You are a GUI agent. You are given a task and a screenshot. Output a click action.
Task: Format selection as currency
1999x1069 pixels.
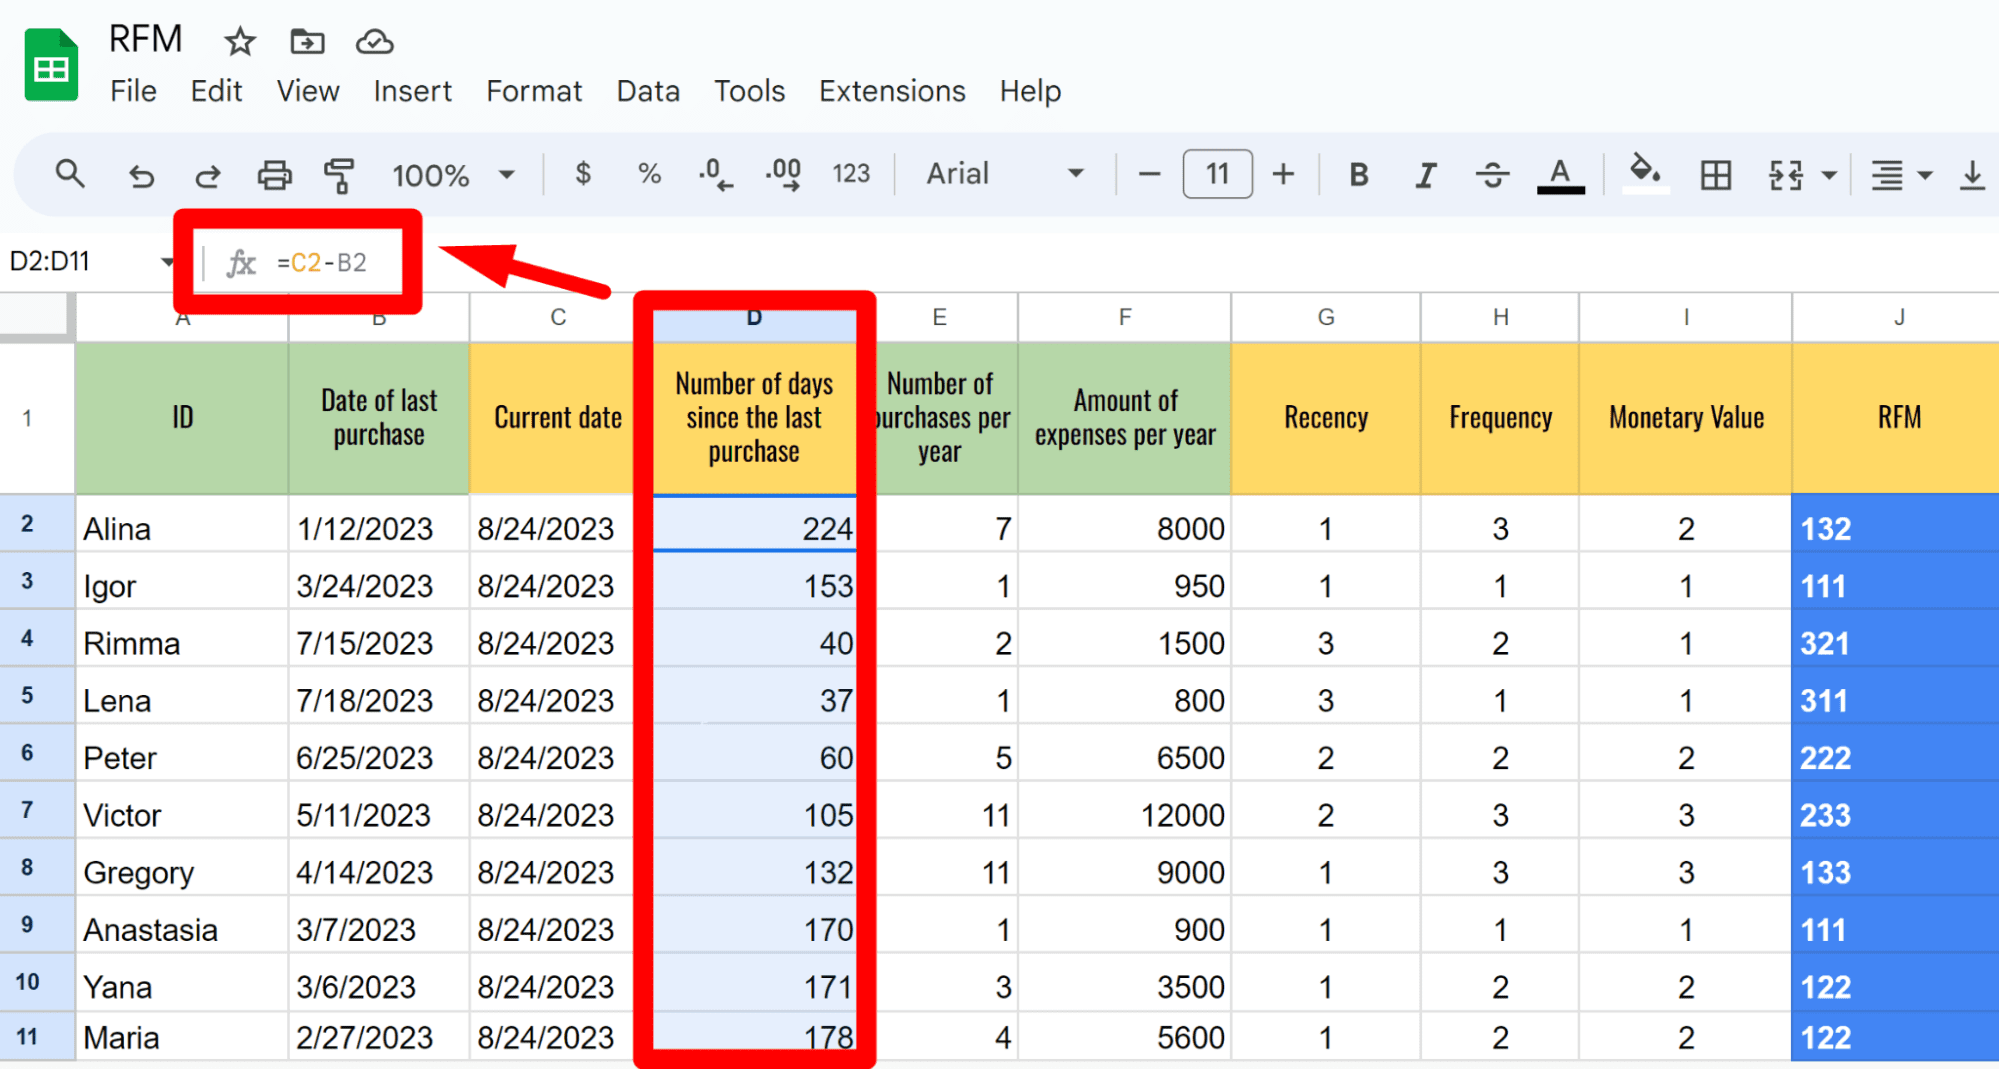click(x=582, y=173)
